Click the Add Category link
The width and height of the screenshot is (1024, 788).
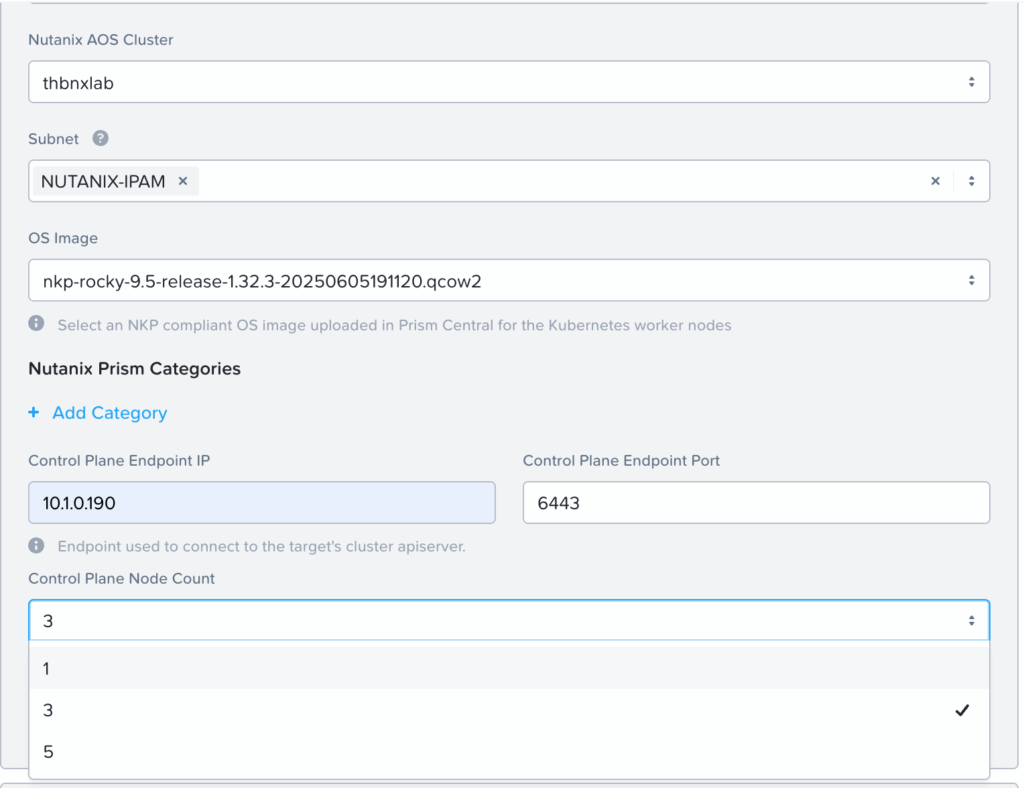(110, 413)
